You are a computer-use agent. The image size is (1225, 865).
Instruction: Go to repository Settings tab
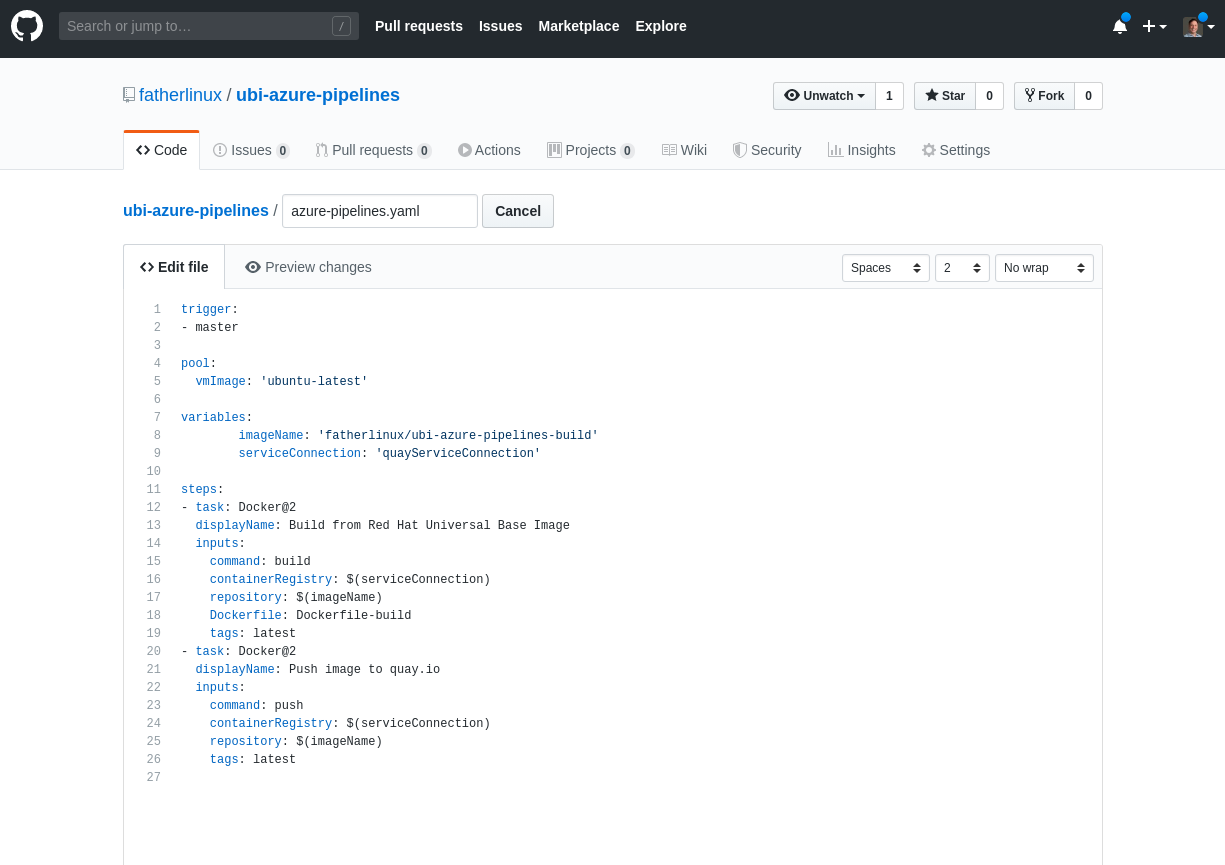click(x=955, y=150)
